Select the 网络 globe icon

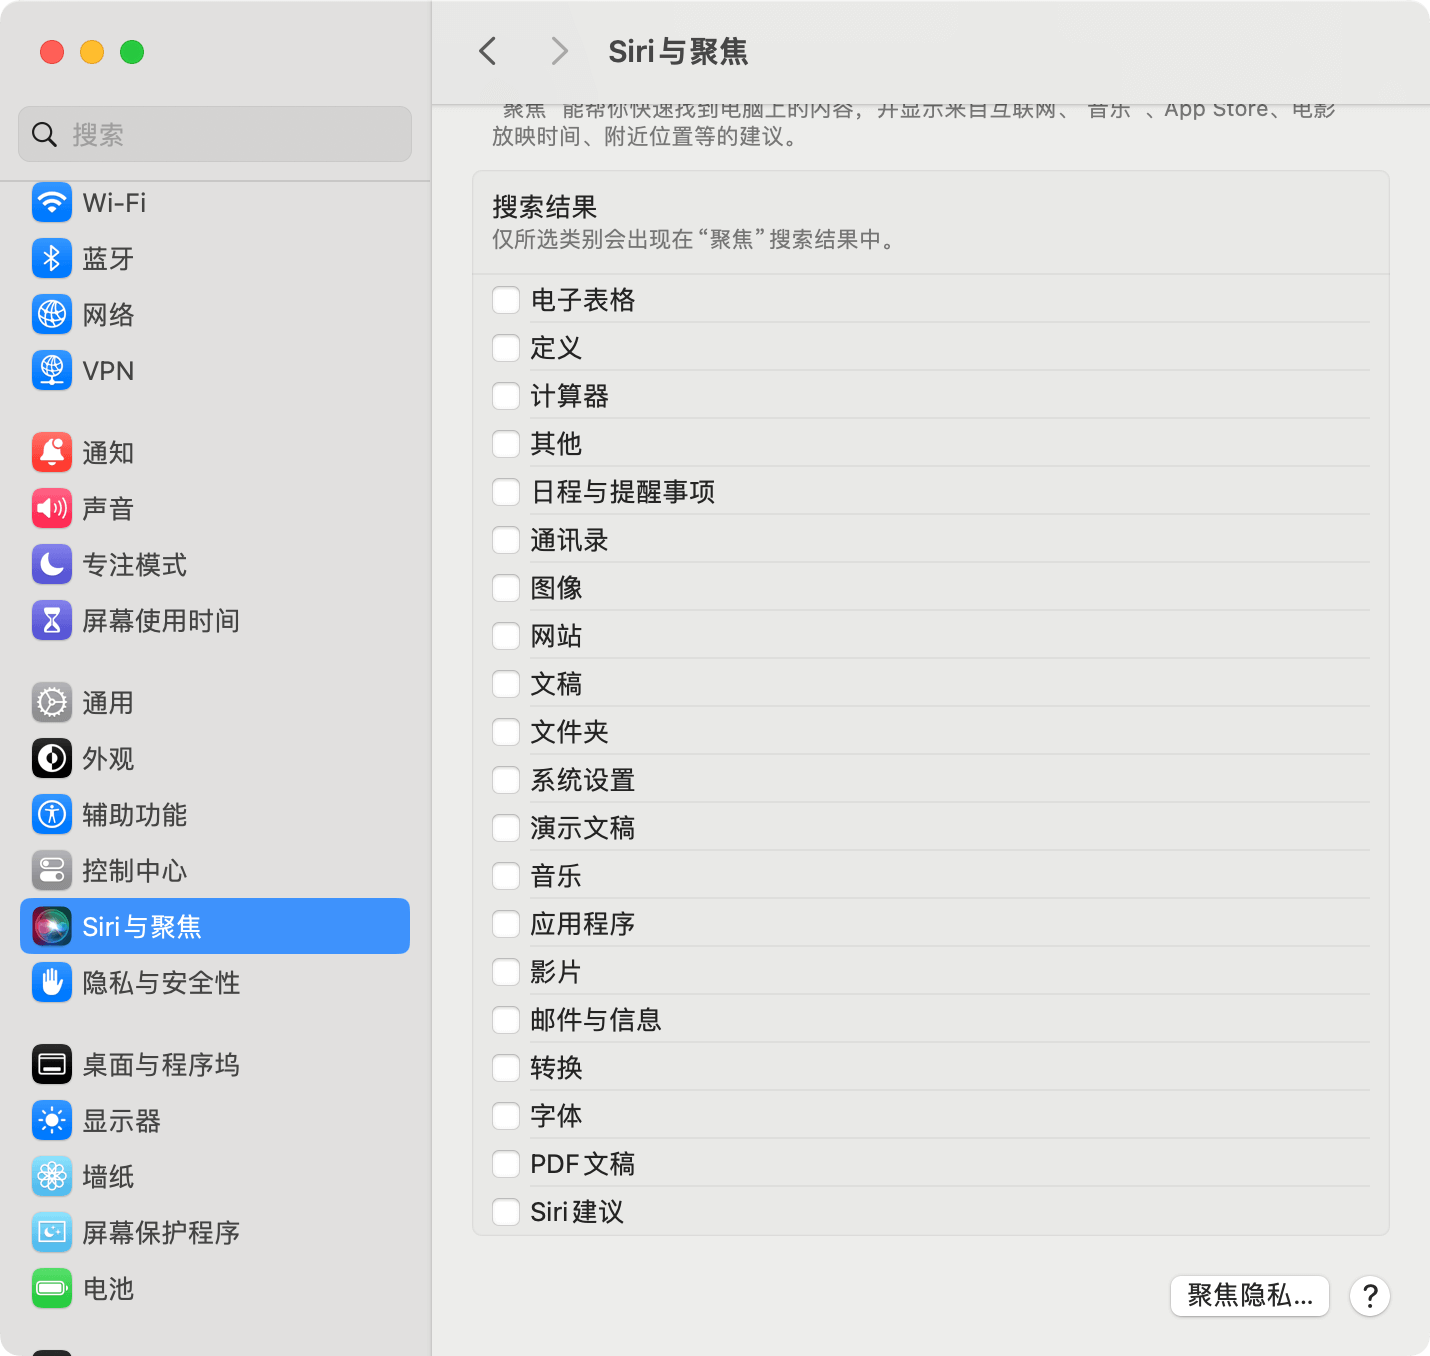click(x=52, y=315)
